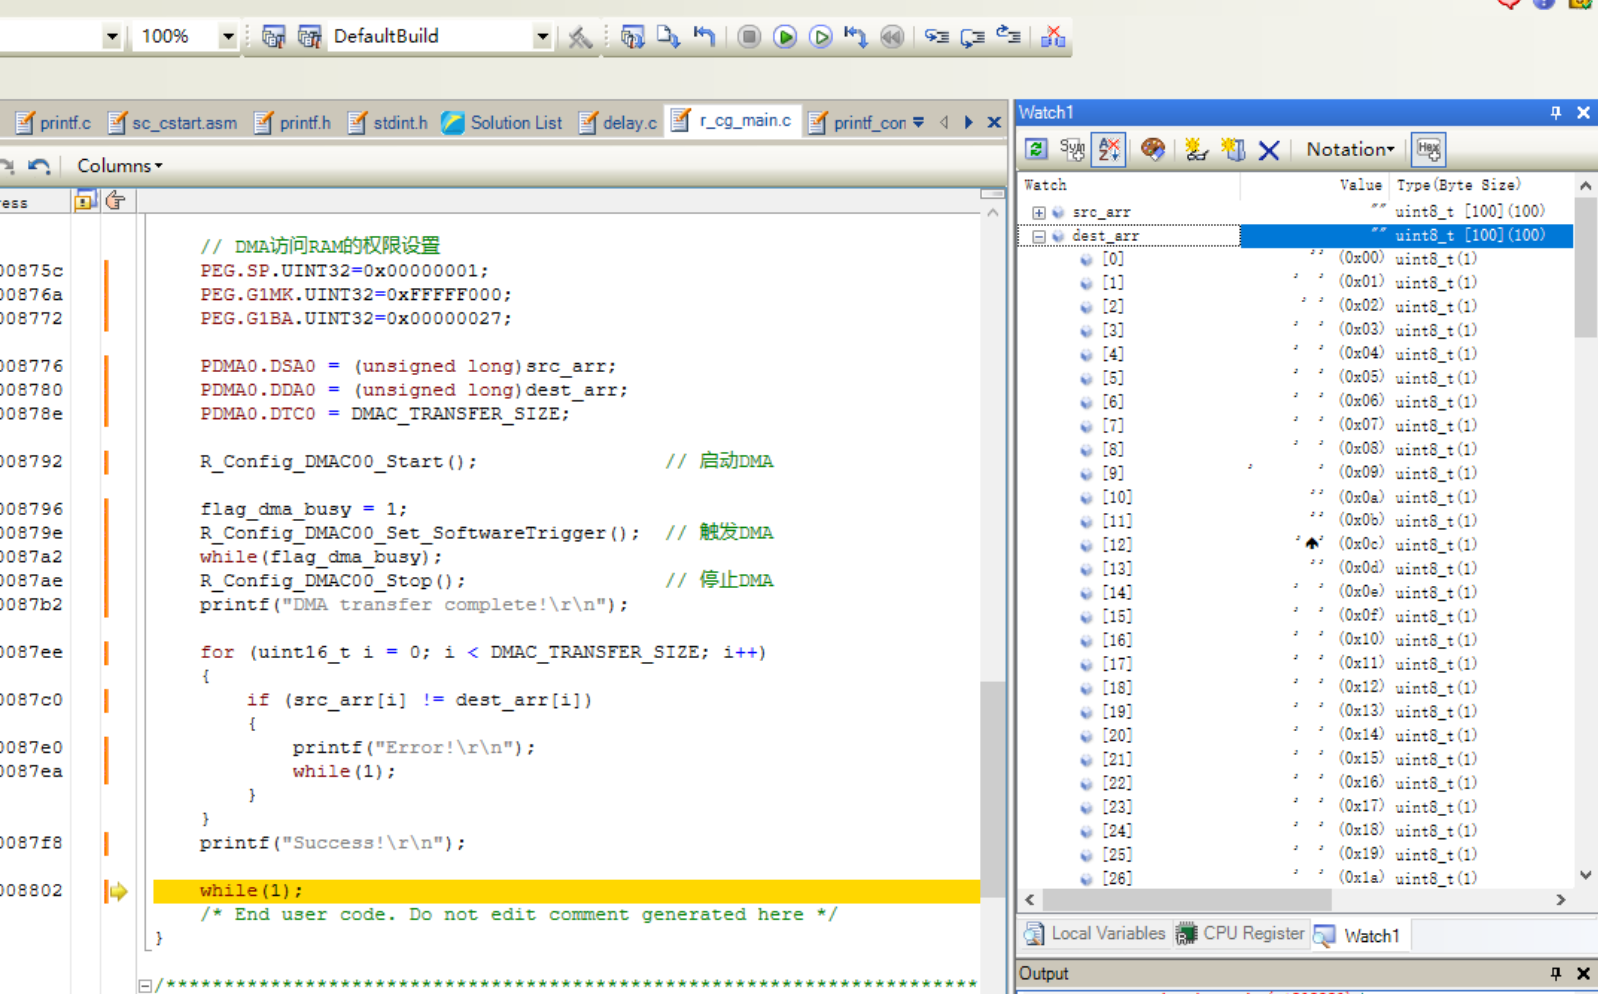1598x994 pixels.
Task: Pin the Output panel
Action: pos(1556,973)
